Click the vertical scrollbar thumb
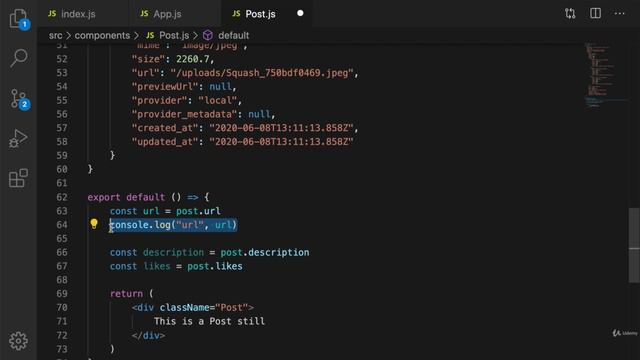Image resolution: width=640 pixels, height=360 pixels. [x=634, y=245]
